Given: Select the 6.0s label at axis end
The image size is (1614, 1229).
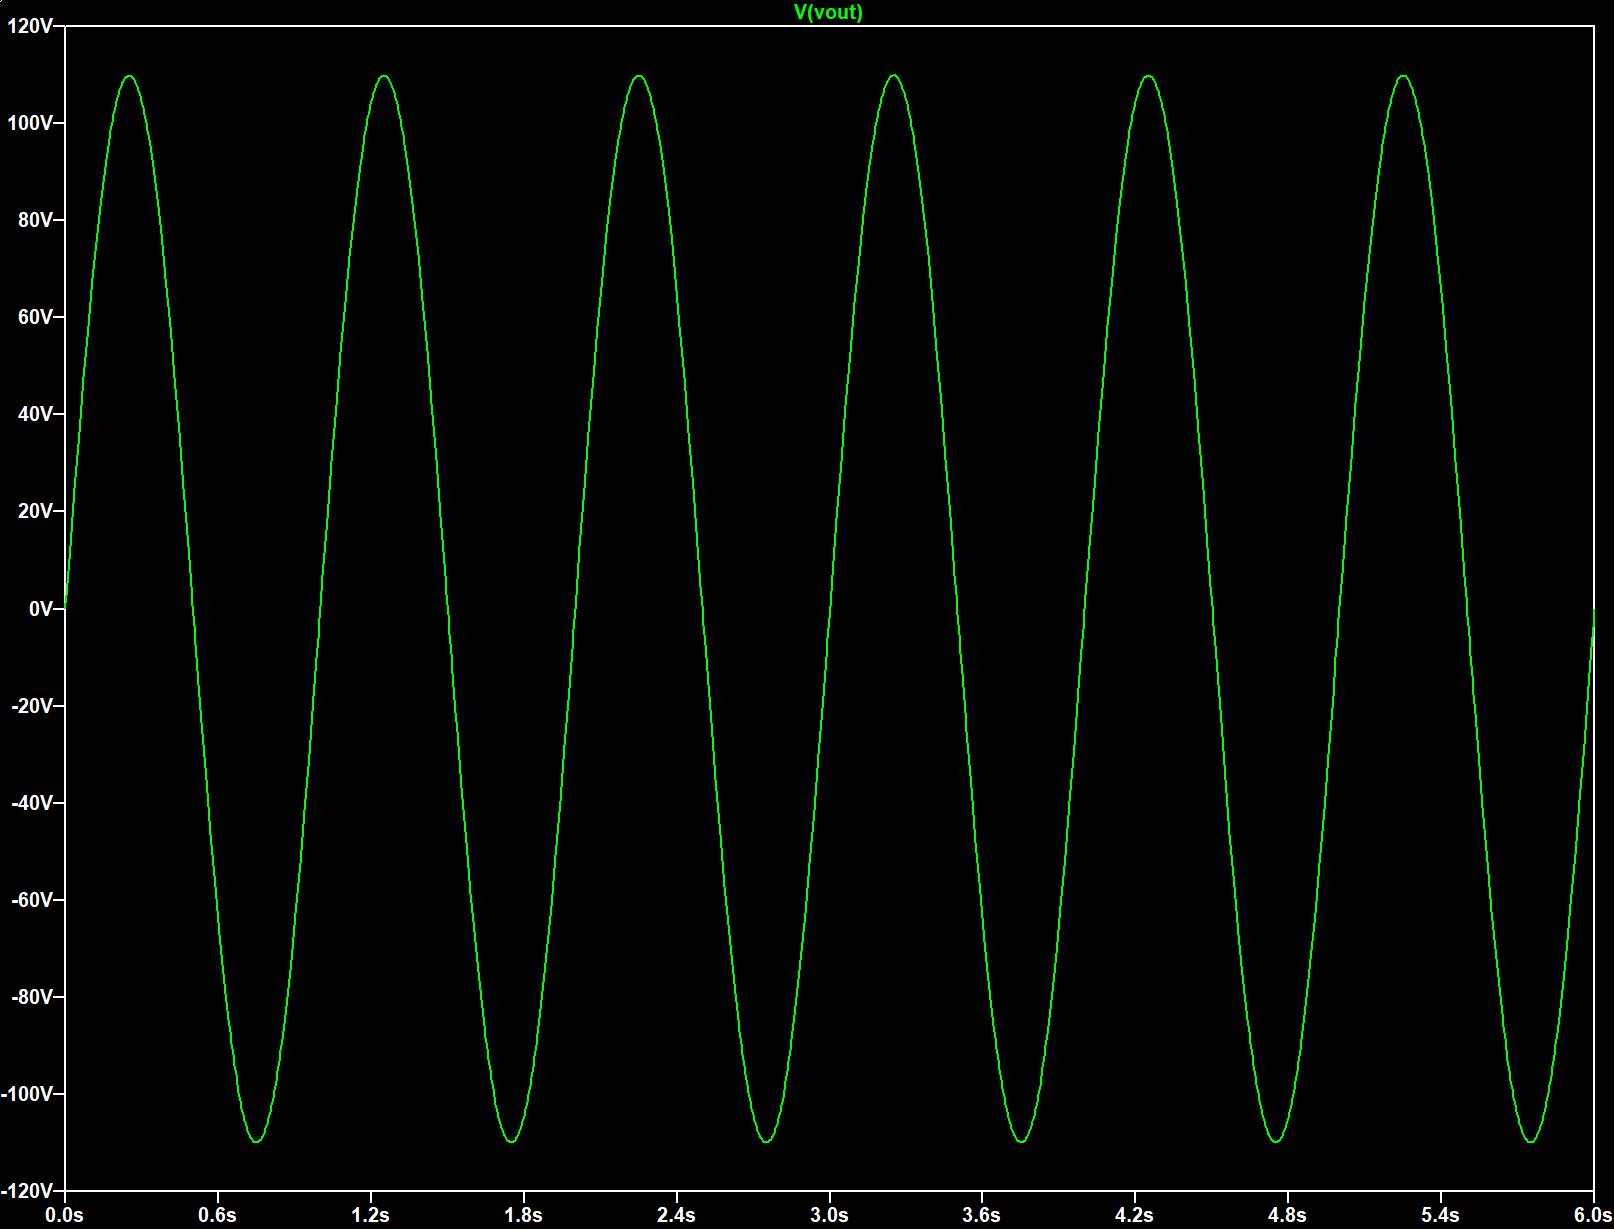Looking at the screenshot, I should (x=1592, y=1215).
